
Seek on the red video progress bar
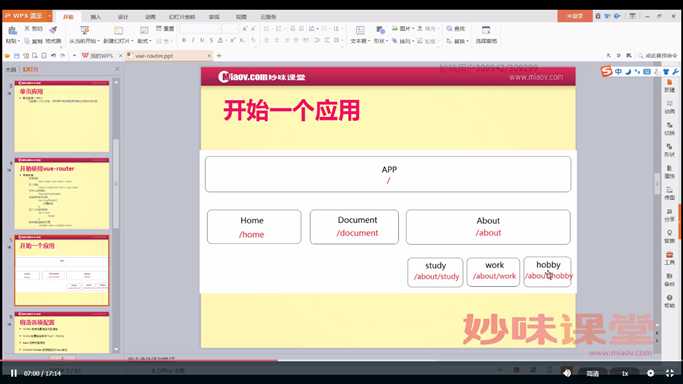click(x=139, y=360)
